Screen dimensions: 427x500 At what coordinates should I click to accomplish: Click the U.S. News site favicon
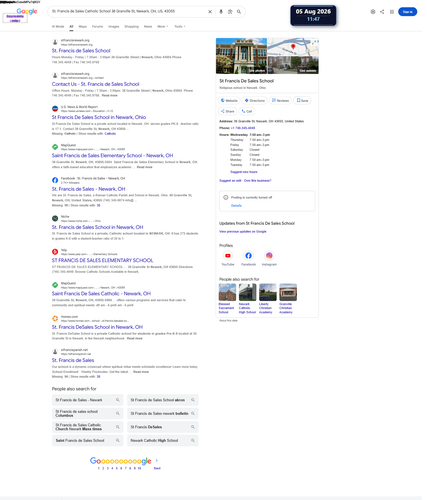click(x=56, y=110)
